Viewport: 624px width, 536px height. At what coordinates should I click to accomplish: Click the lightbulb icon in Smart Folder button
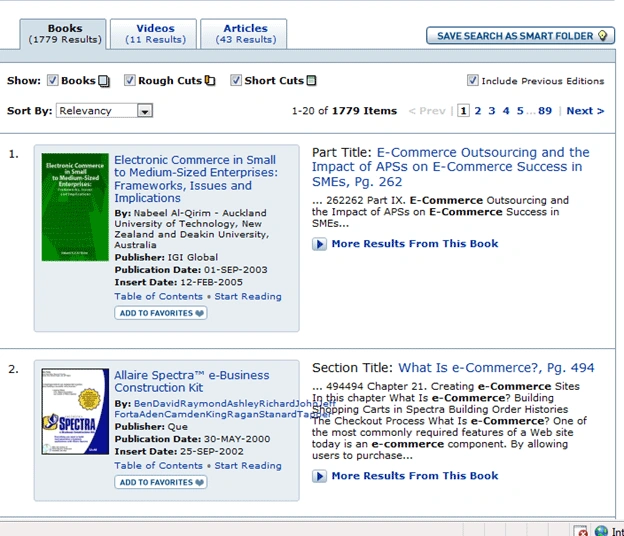coord(603,36)
